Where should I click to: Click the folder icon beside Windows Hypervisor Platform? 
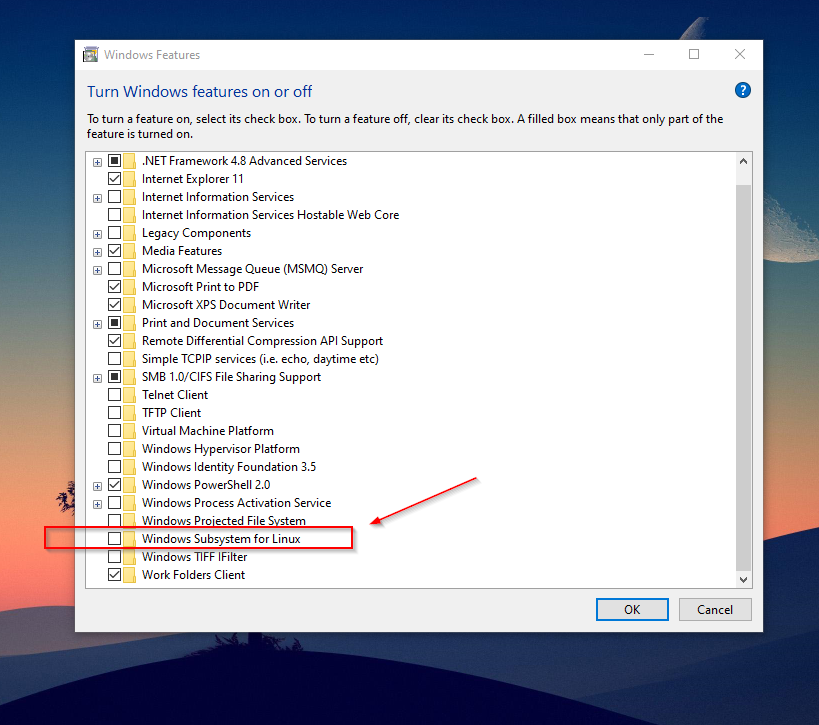[130, 449]
